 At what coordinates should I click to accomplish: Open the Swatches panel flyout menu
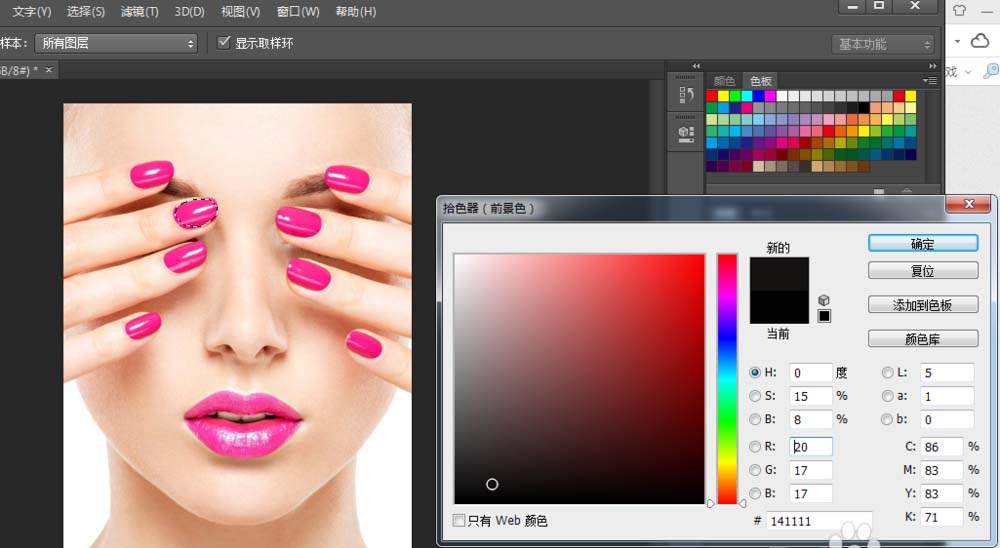[930, 81]
